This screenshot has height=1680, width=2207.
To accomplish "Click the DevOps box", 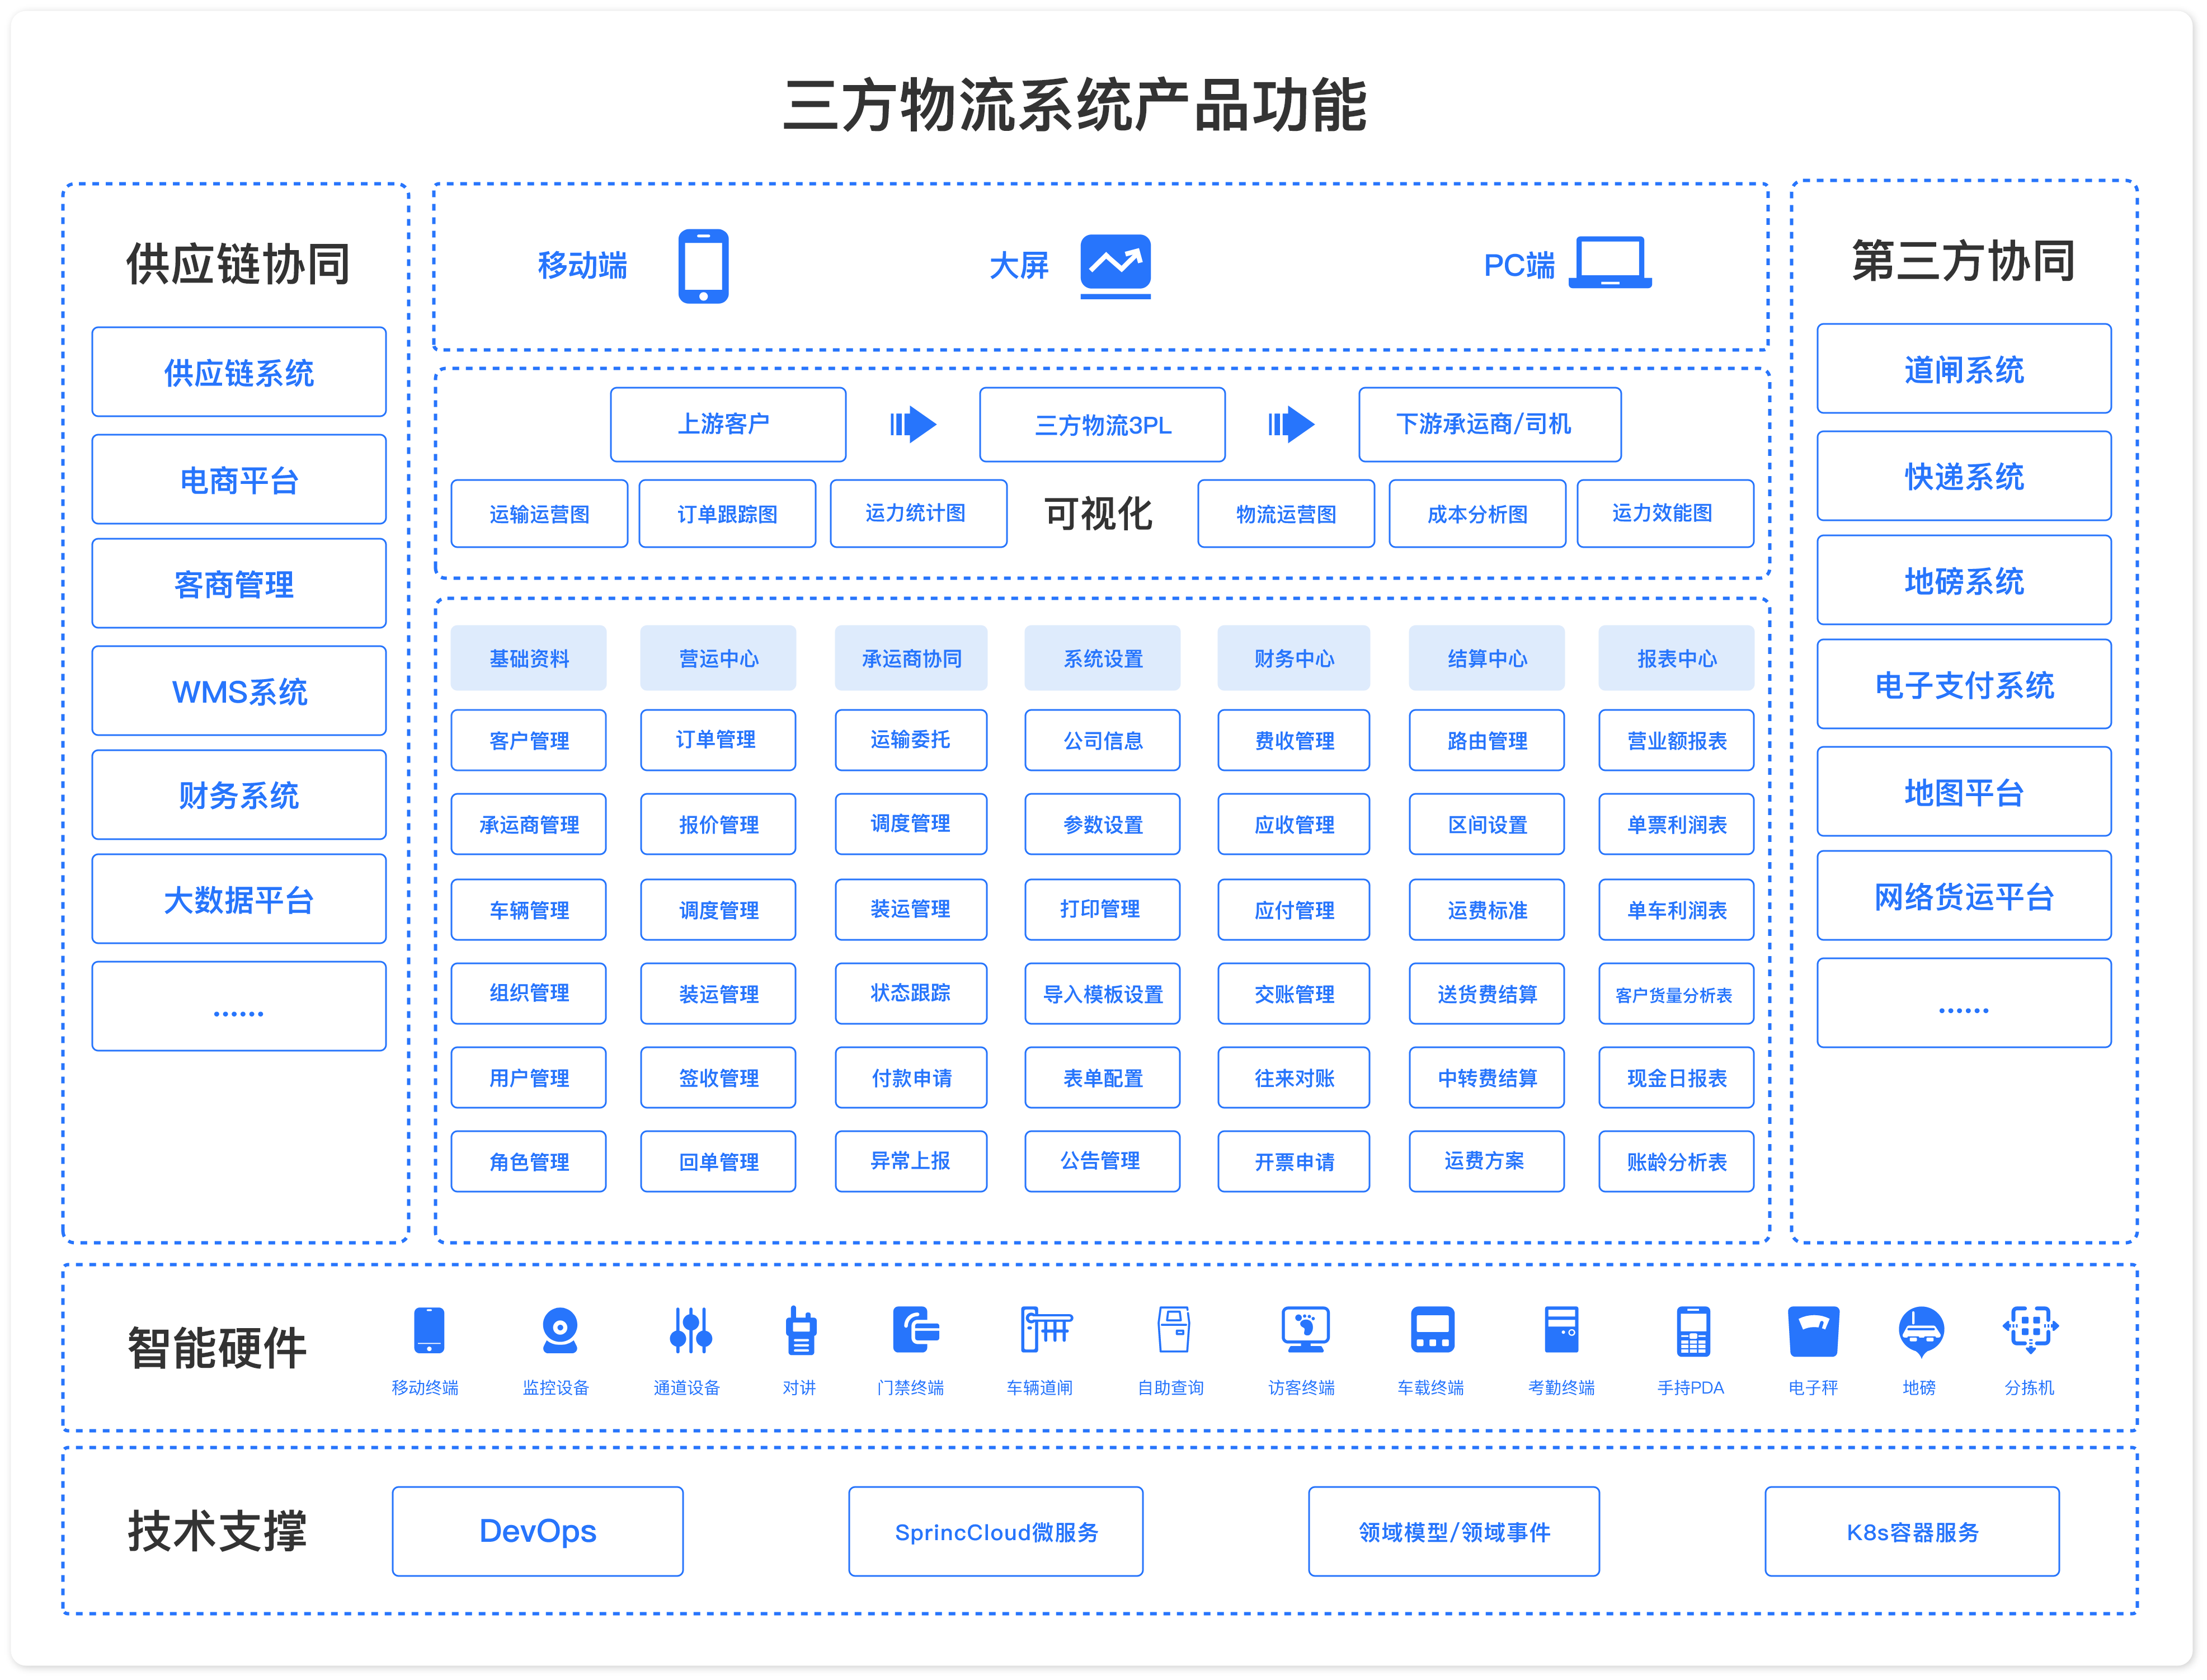I will pyautogui.click(x=538, y=1532).
